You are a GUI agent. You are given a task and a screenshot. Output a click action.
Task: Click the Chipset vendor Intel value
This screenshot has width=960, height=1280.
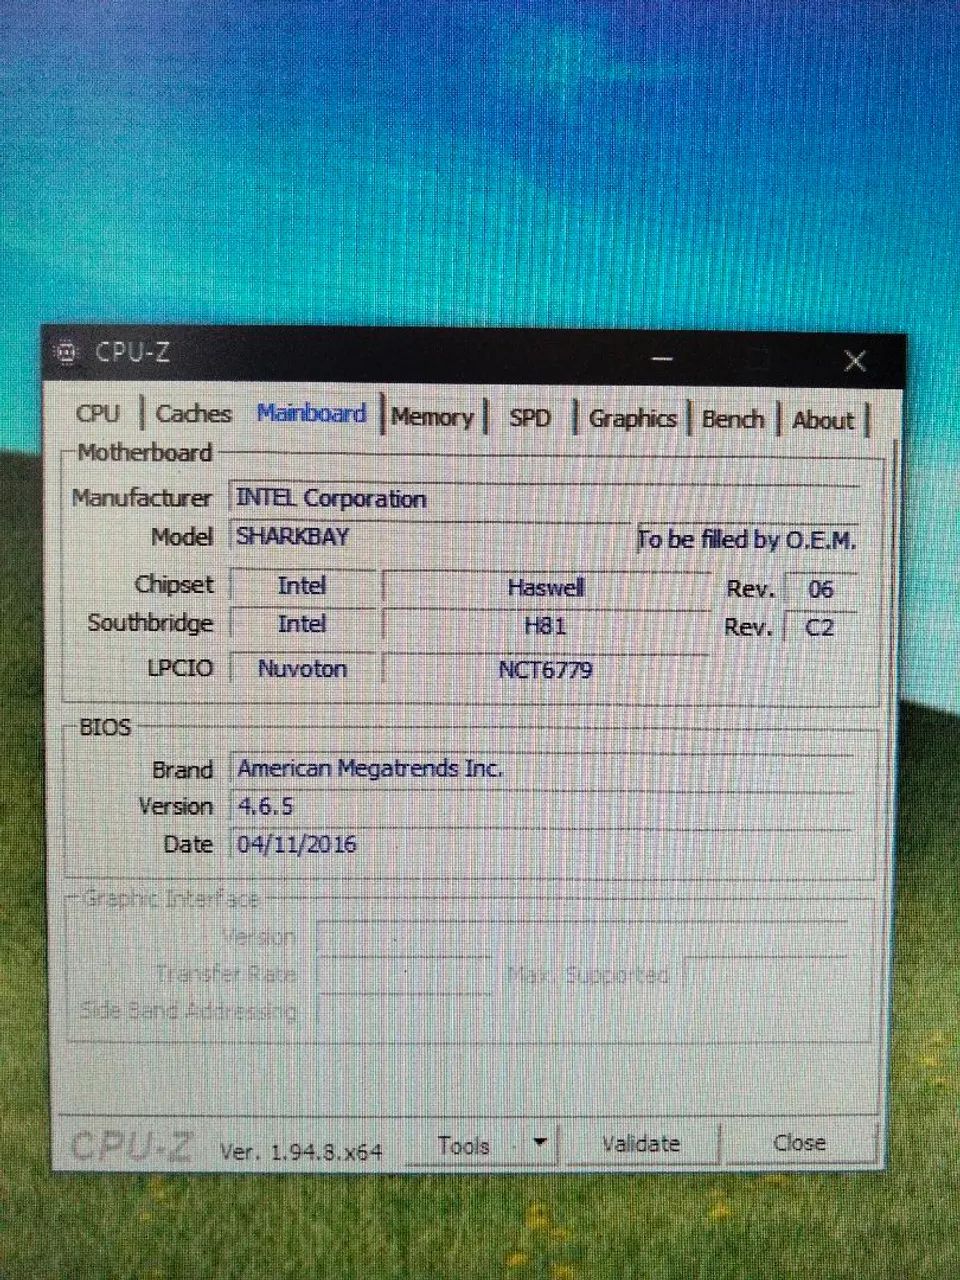[302, 586]
